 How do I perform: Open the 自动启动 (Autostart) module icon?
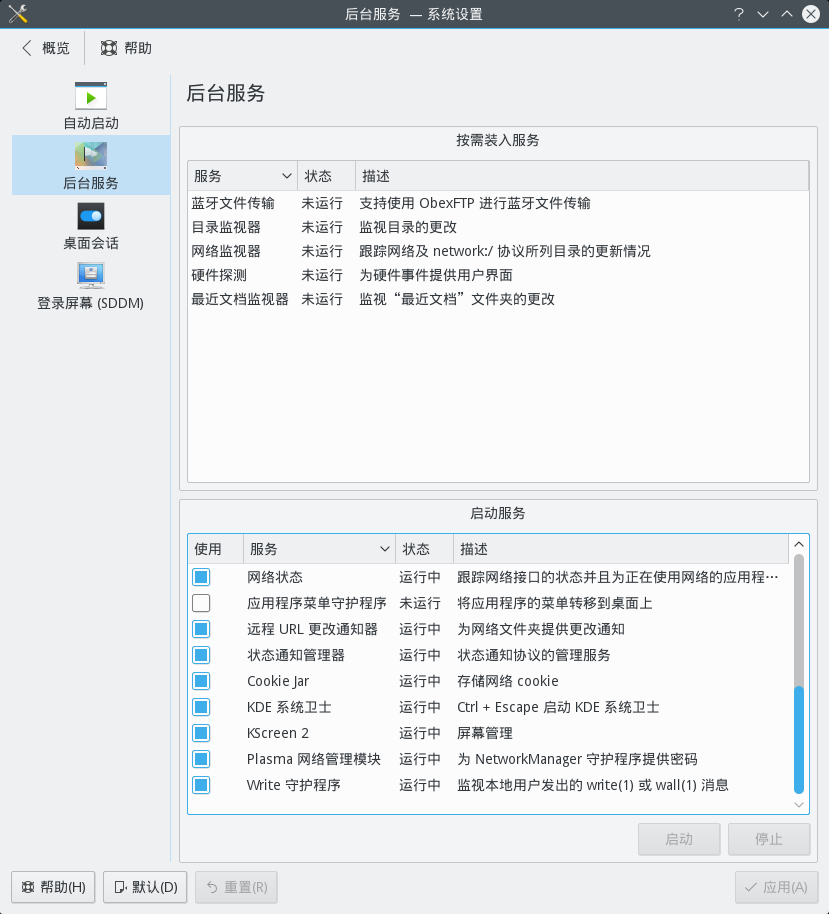click(x=91, y=96)
